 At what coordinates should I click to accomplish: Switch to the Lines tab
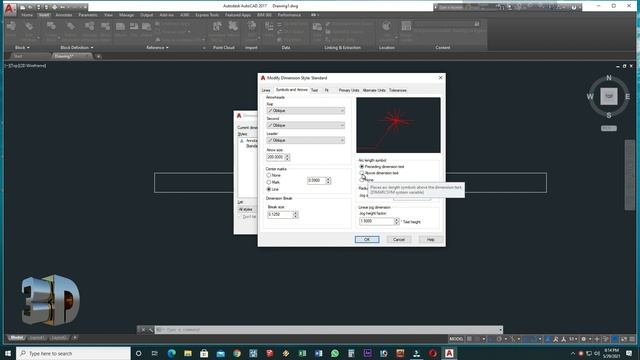266,90
